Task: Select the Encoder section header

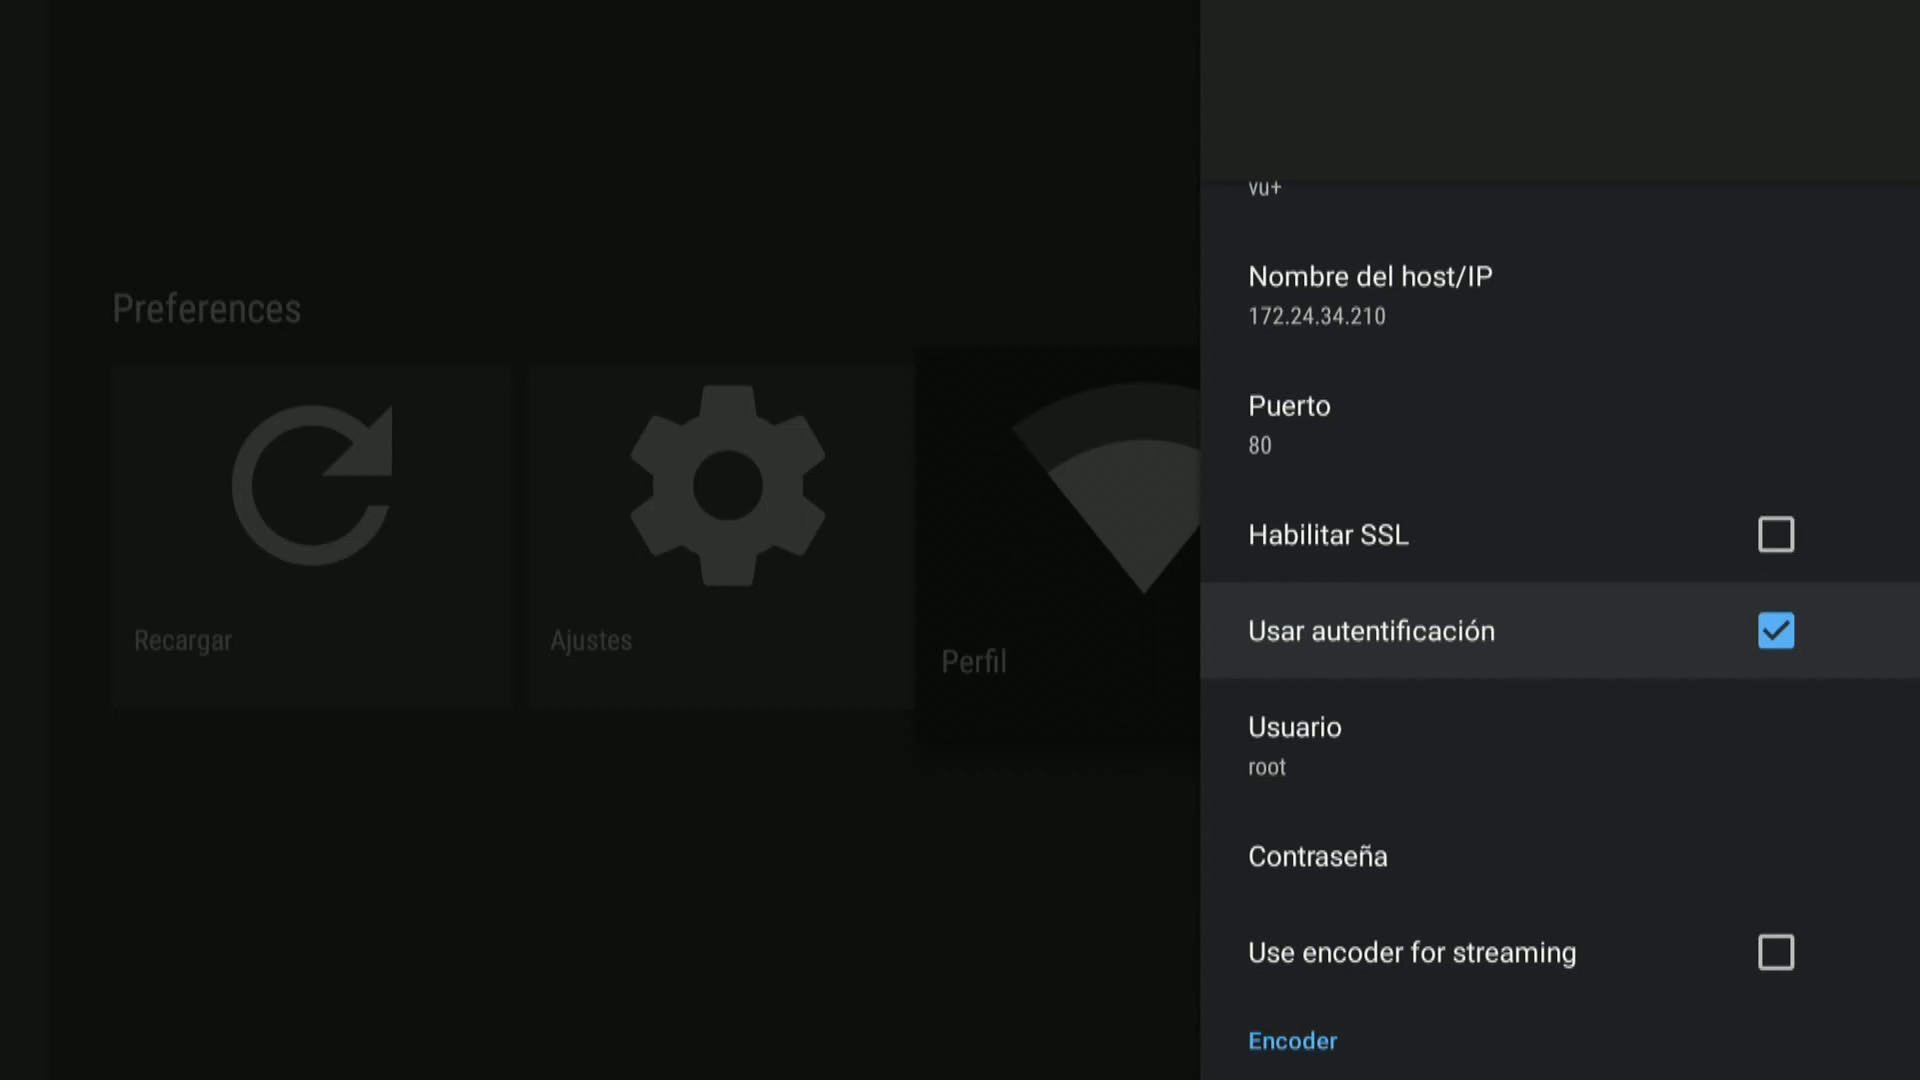Action: tap(1292, 1041)
